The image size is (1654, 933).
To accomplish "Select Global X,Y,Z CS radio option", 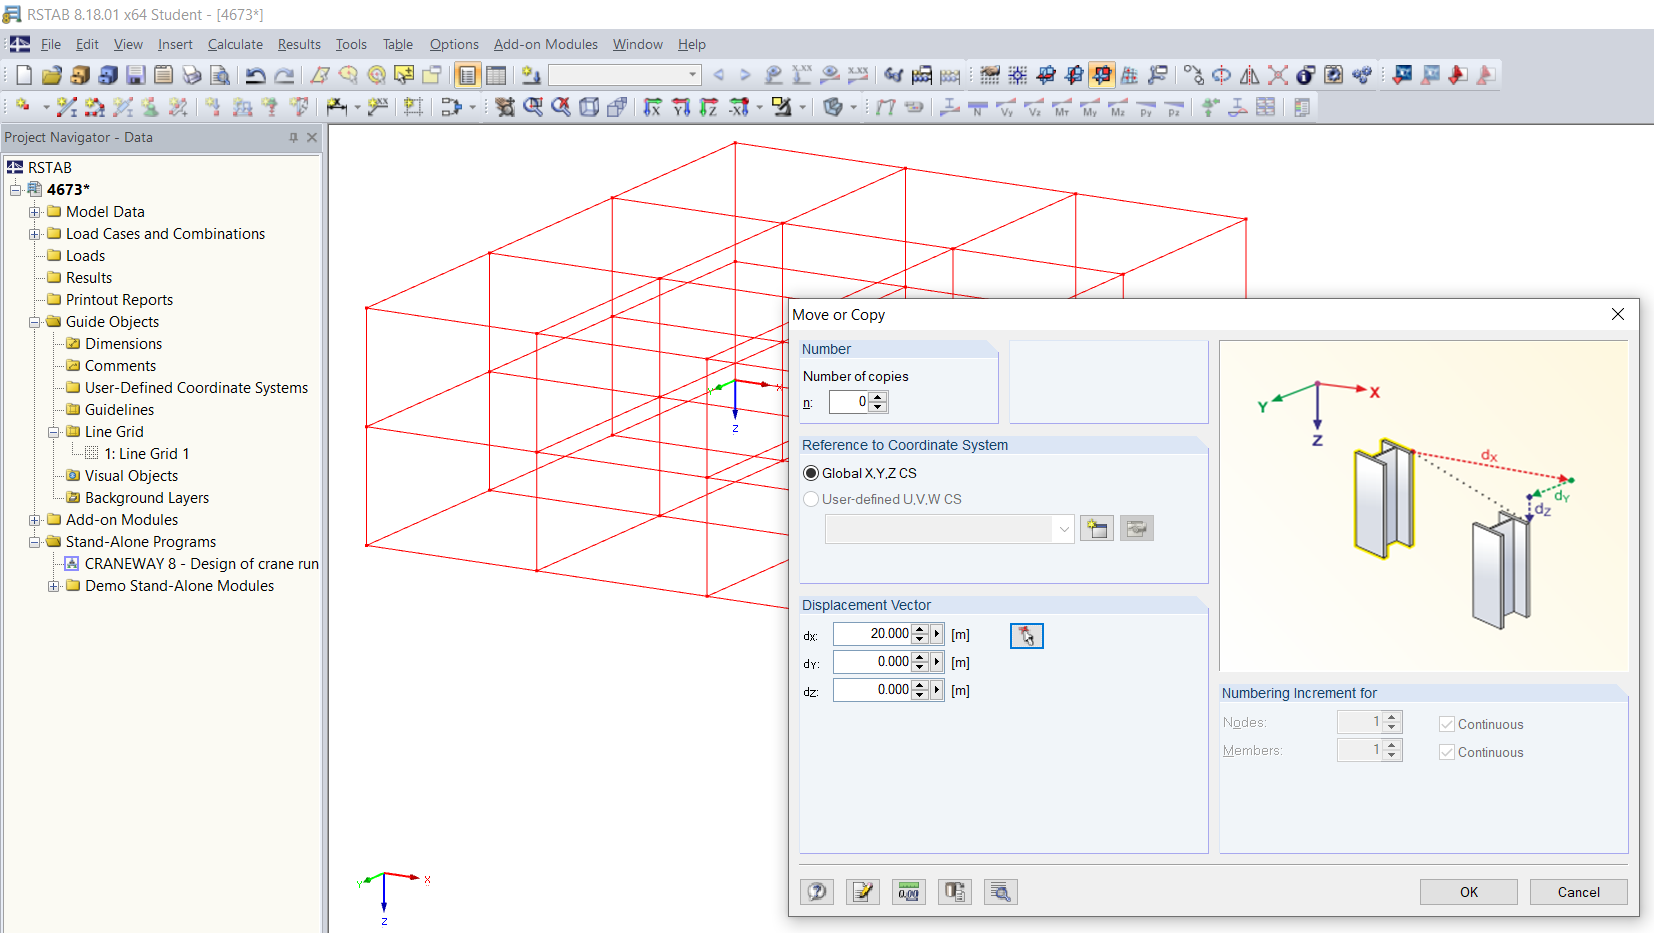I will [x=811, y=473].
